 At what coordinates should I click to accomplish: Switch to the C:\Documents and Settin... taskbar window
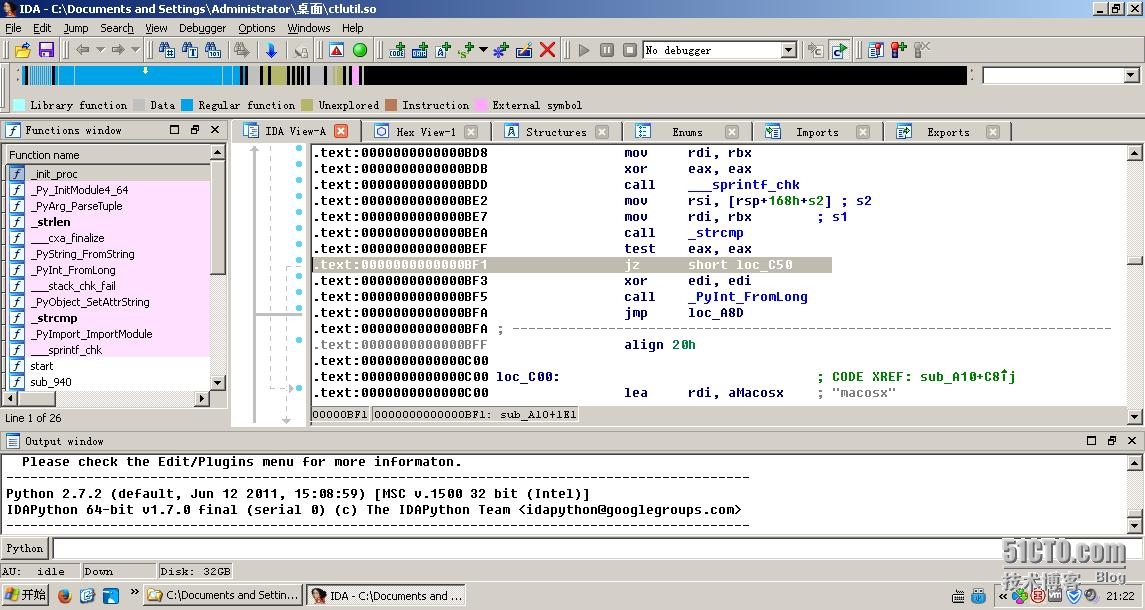(x=223, y=595)
